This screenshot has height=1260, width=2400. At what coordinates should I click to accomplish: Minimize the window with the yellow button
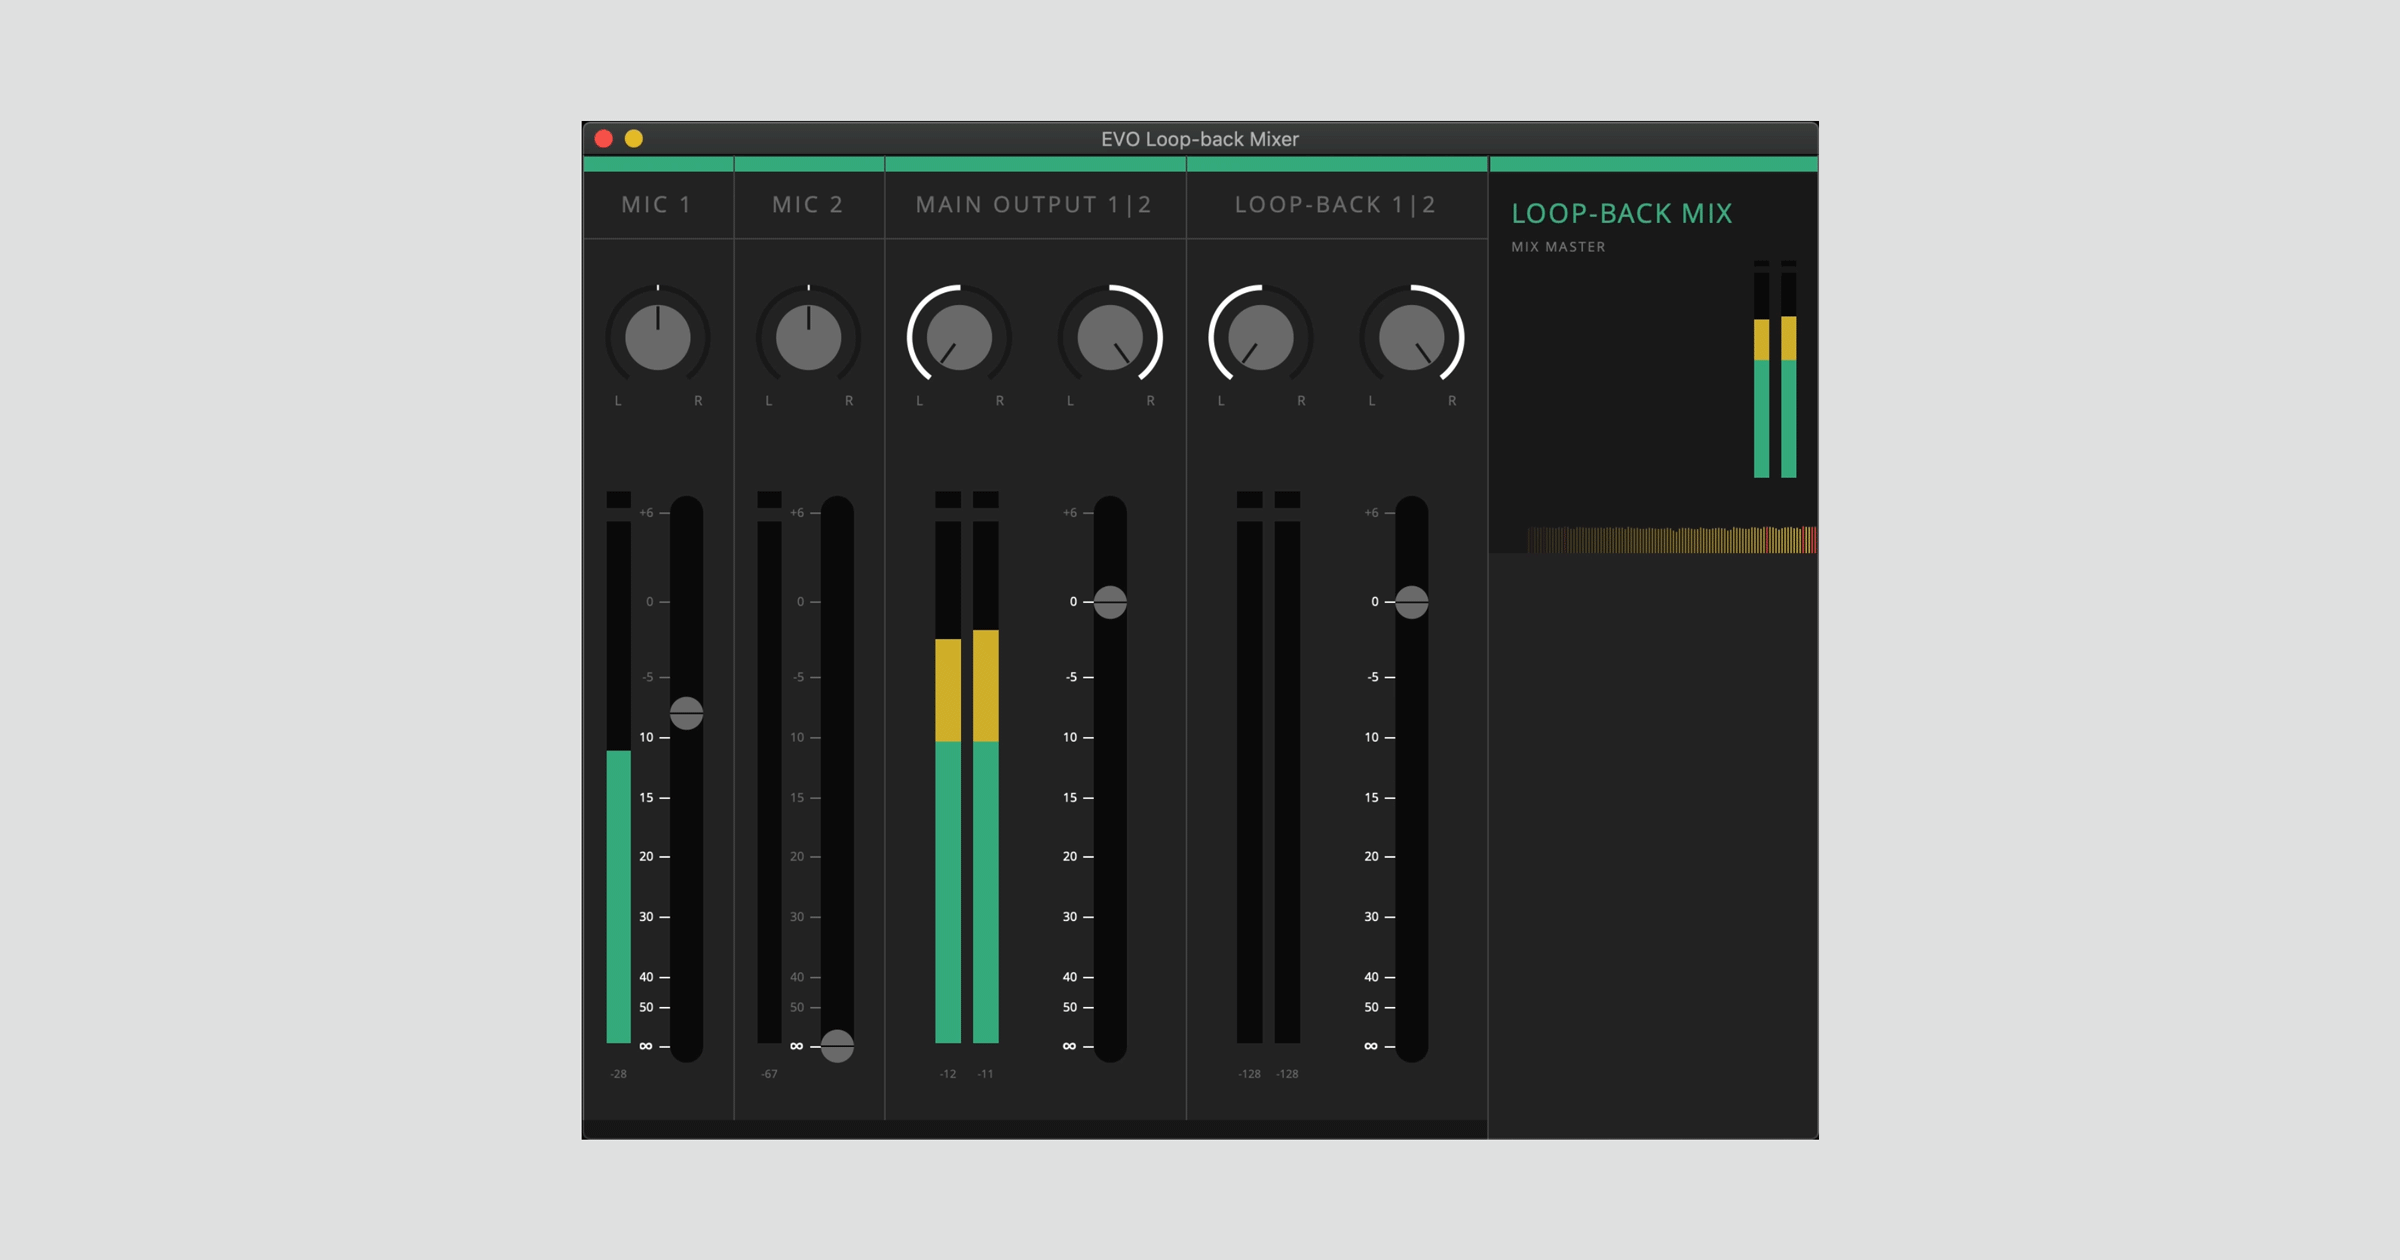634,139
